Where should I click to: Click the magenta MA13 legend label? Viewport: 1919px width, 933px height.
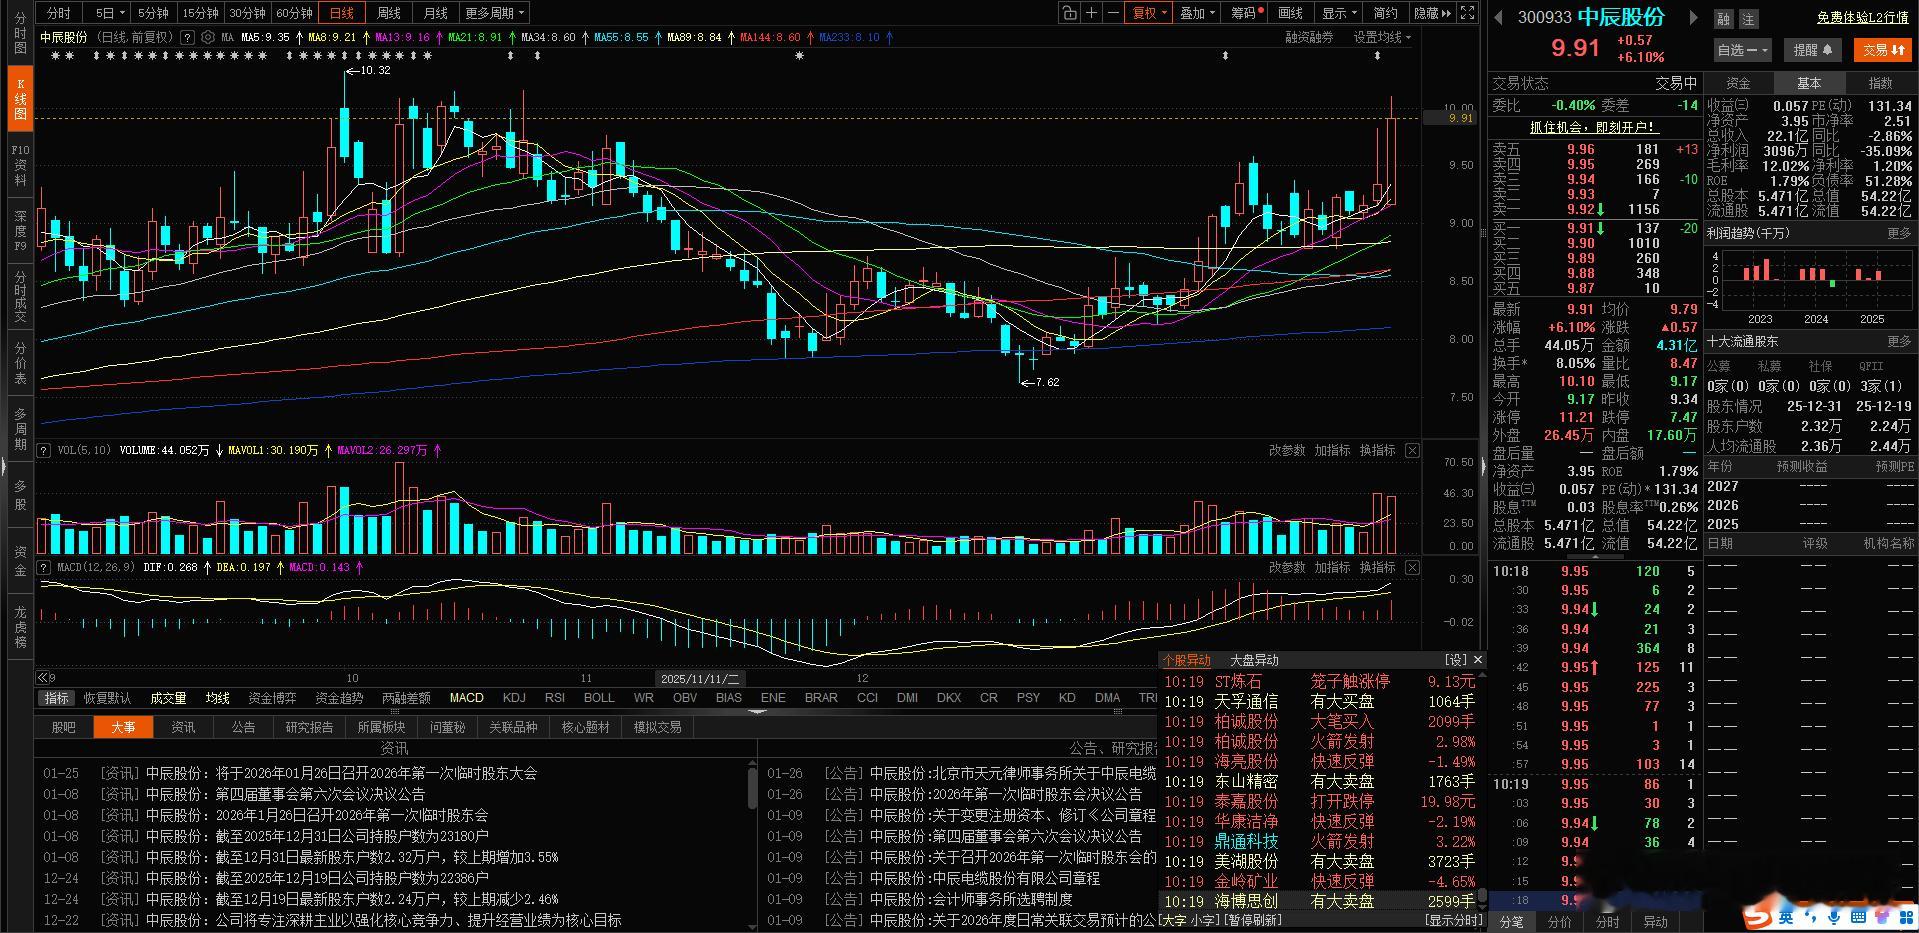click(402, 37)
